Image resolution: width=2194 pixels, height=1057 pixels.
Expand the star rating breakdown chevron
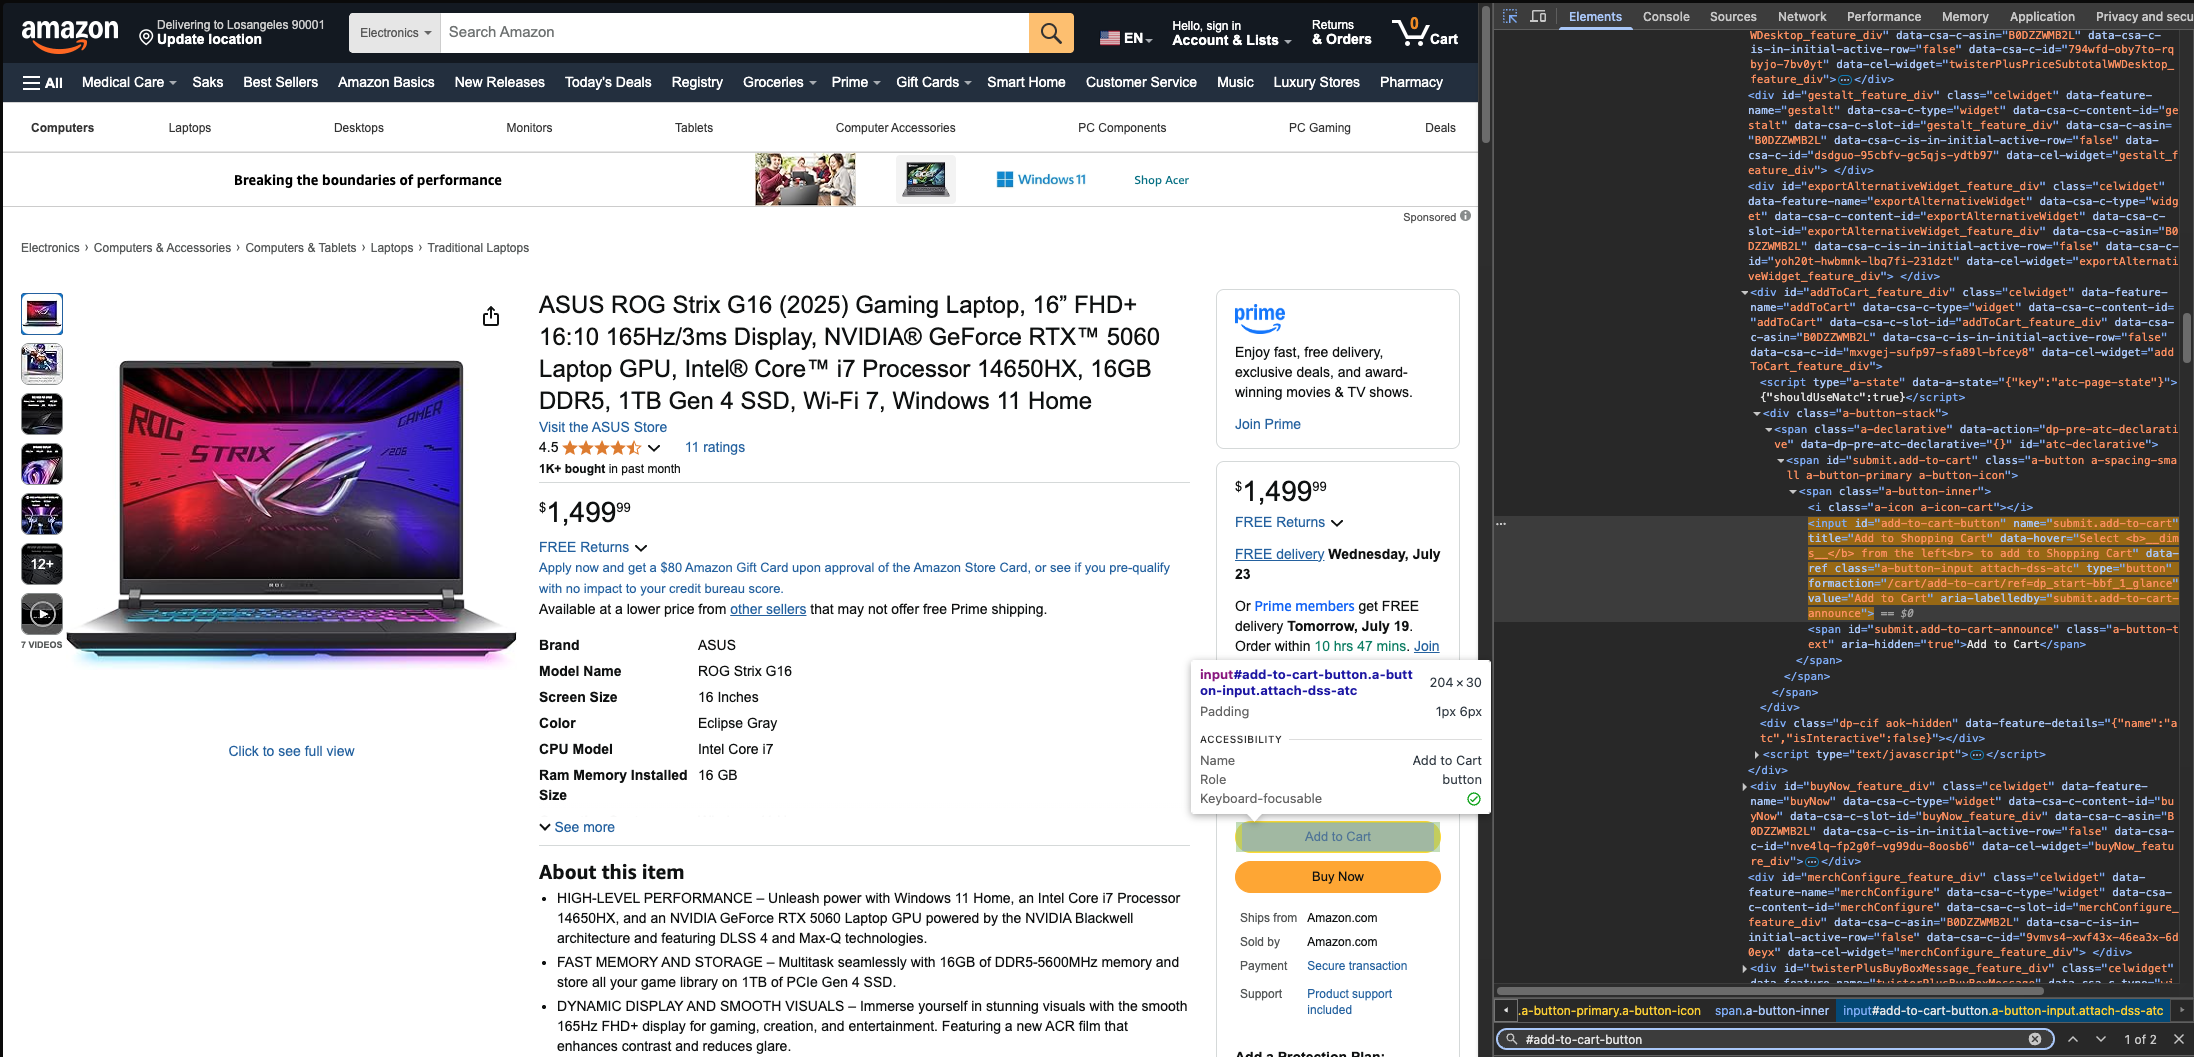(x=654, y=448)
